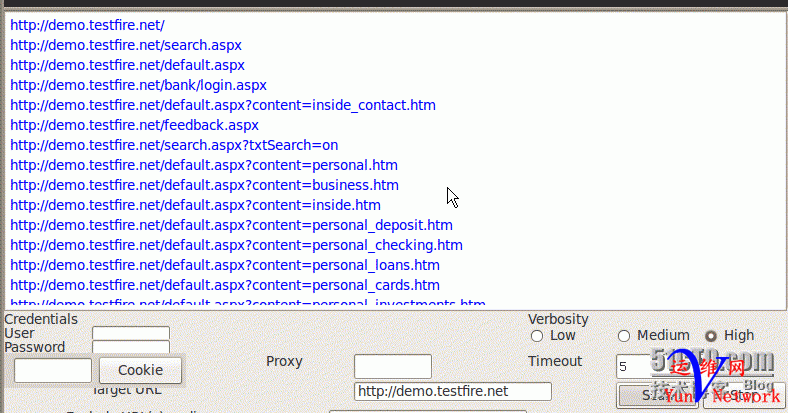Open the demo.testfire.net root URL link
This screenshot has width=788, height=413.
(x=87, y=25)
